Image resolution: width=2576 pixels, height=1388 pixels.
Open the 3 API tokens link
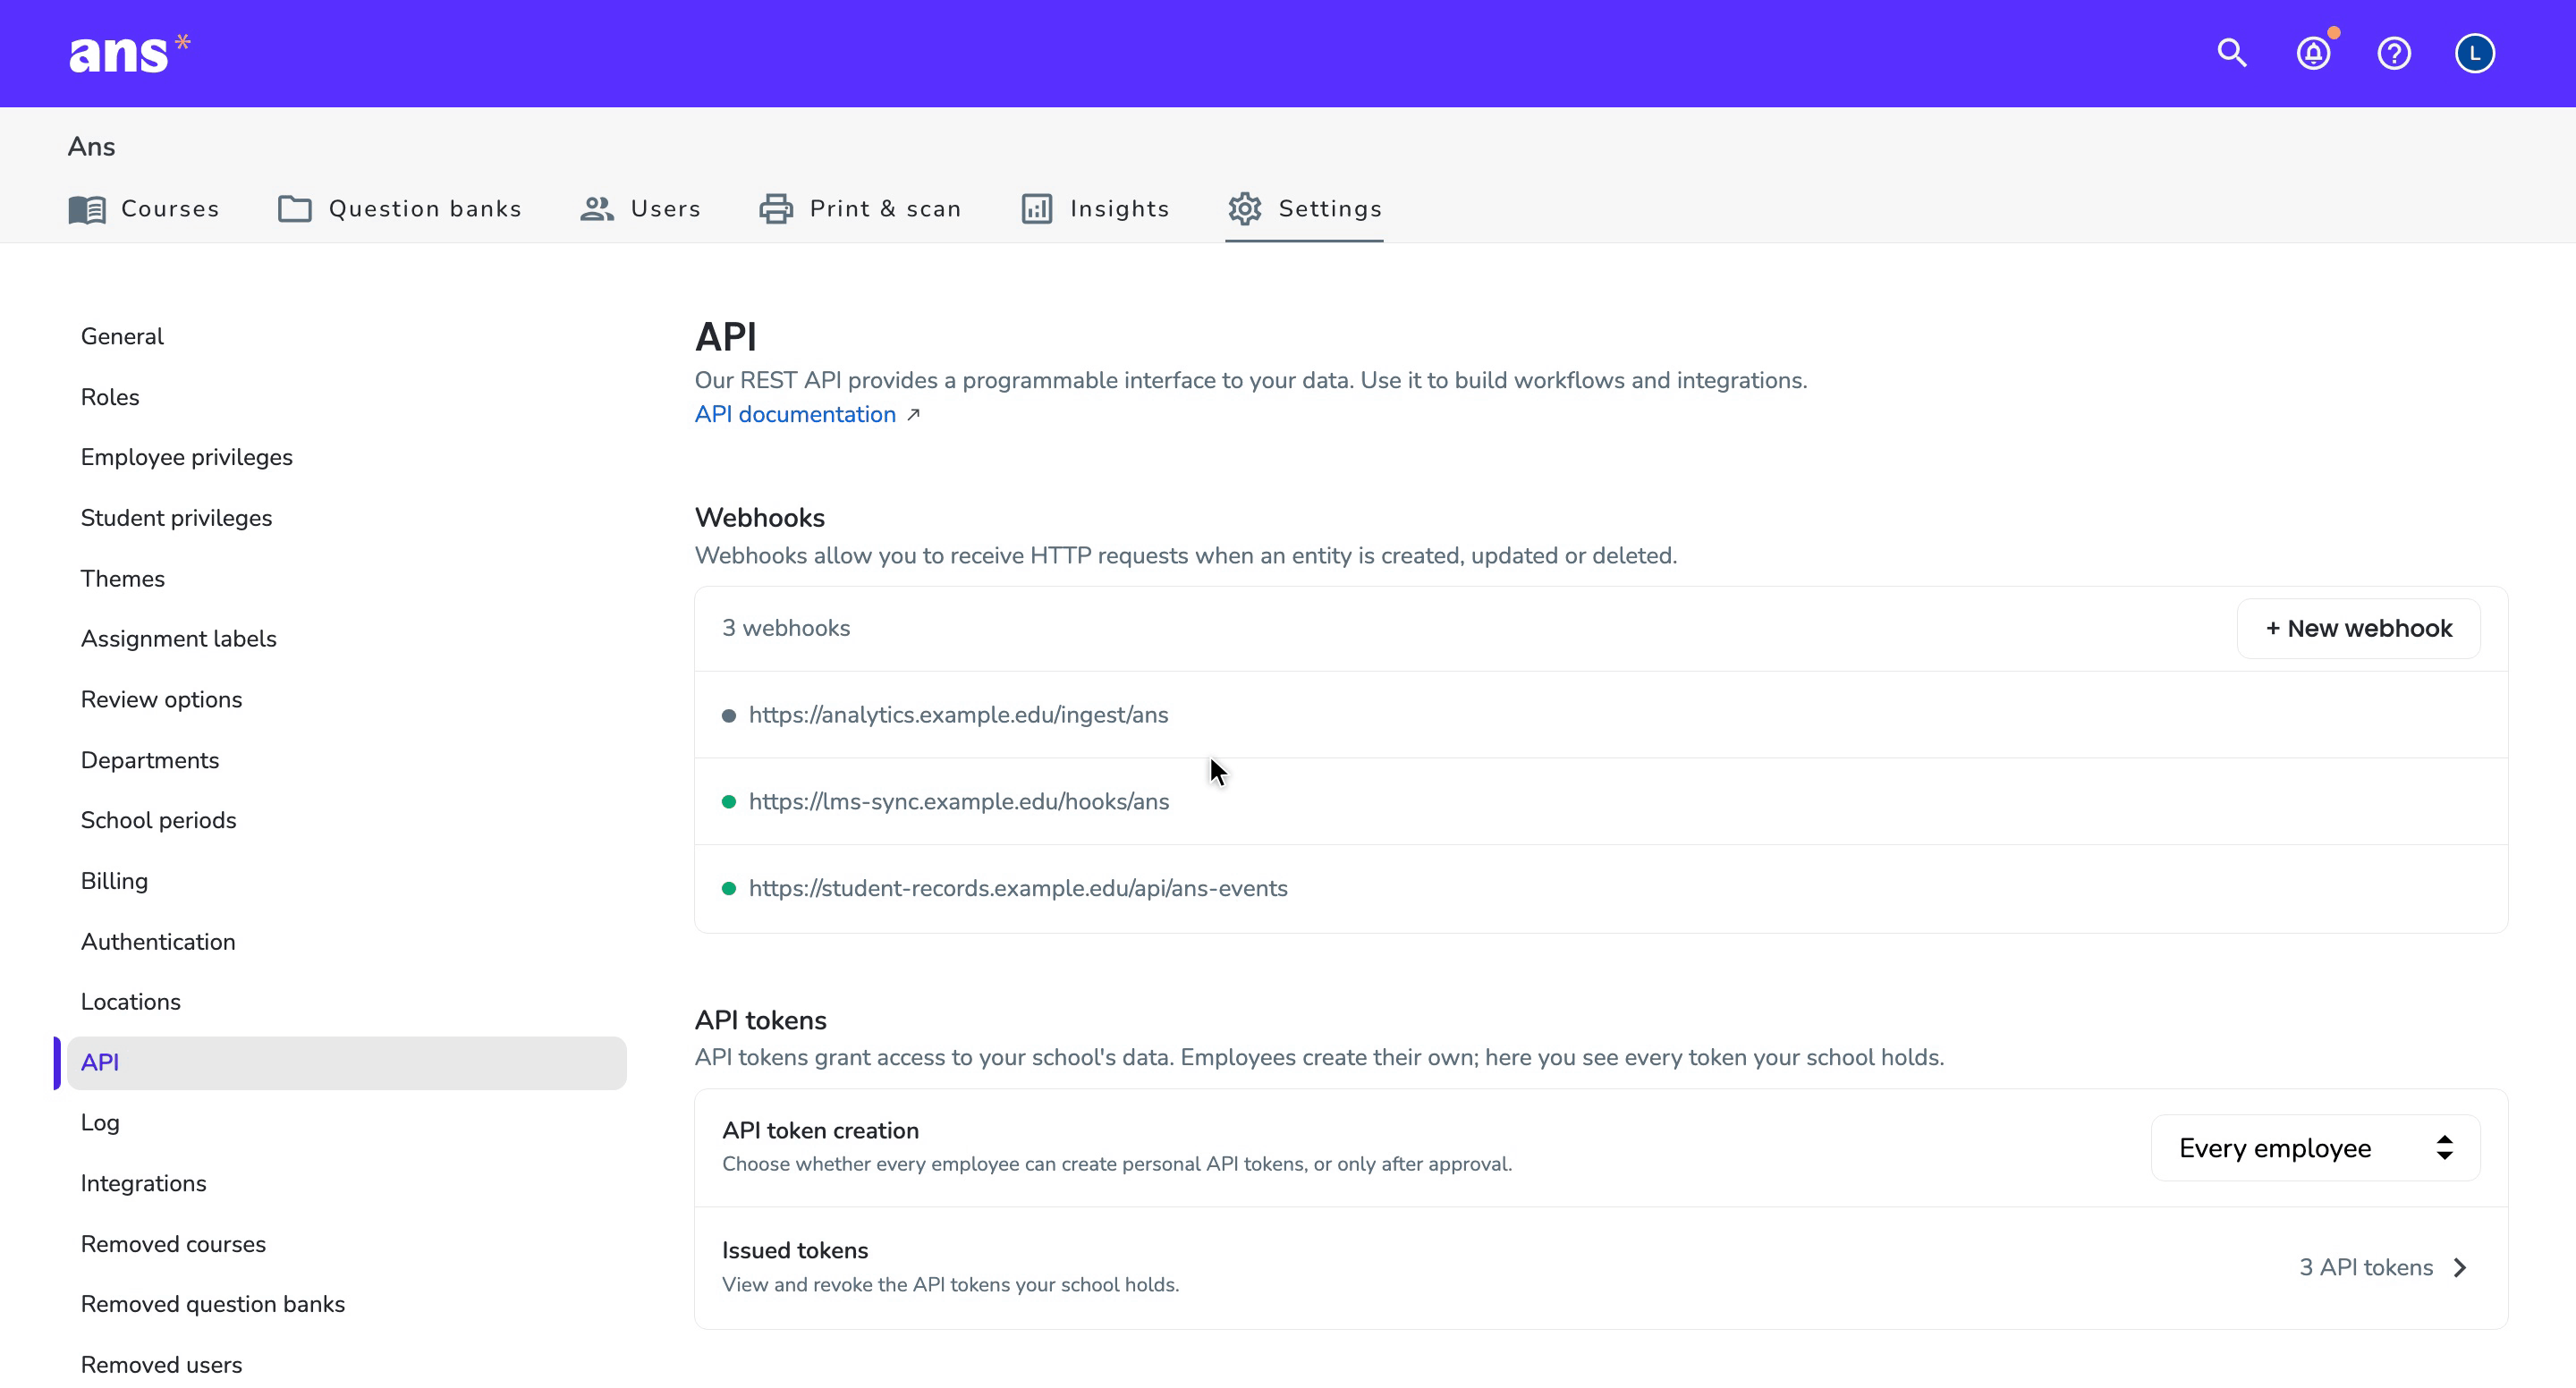coord(2366,1268)
